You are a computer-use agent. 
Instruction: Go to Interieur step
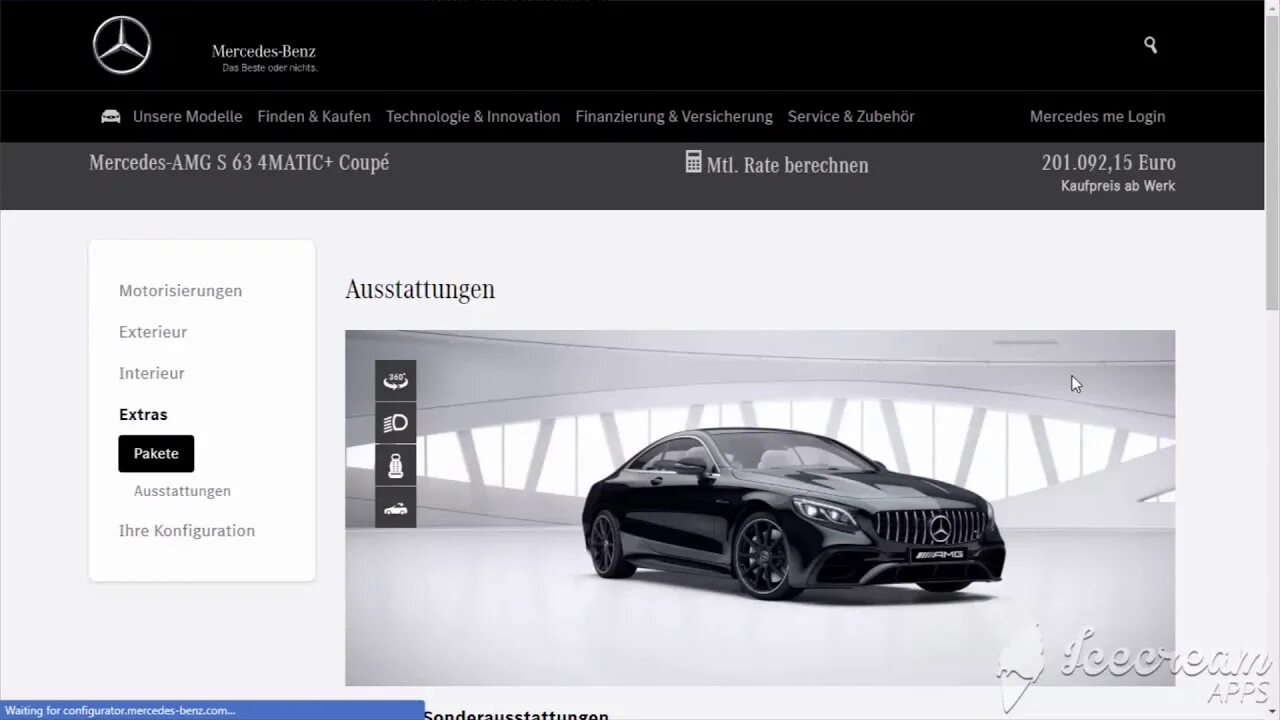click(152, 373)
